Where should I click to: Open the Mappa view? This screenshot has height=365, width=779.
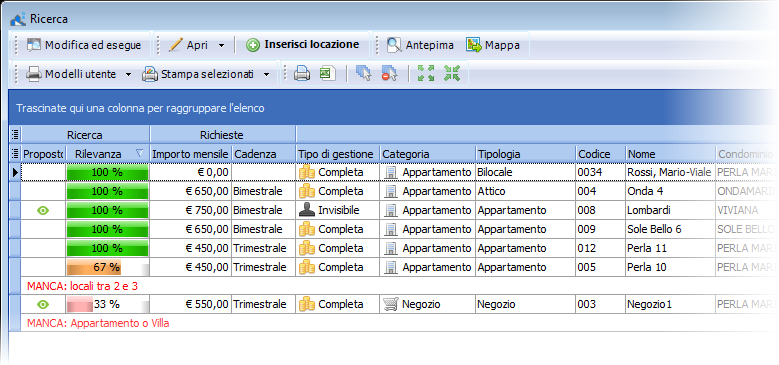pyautogui.click(x=493, y=45)
